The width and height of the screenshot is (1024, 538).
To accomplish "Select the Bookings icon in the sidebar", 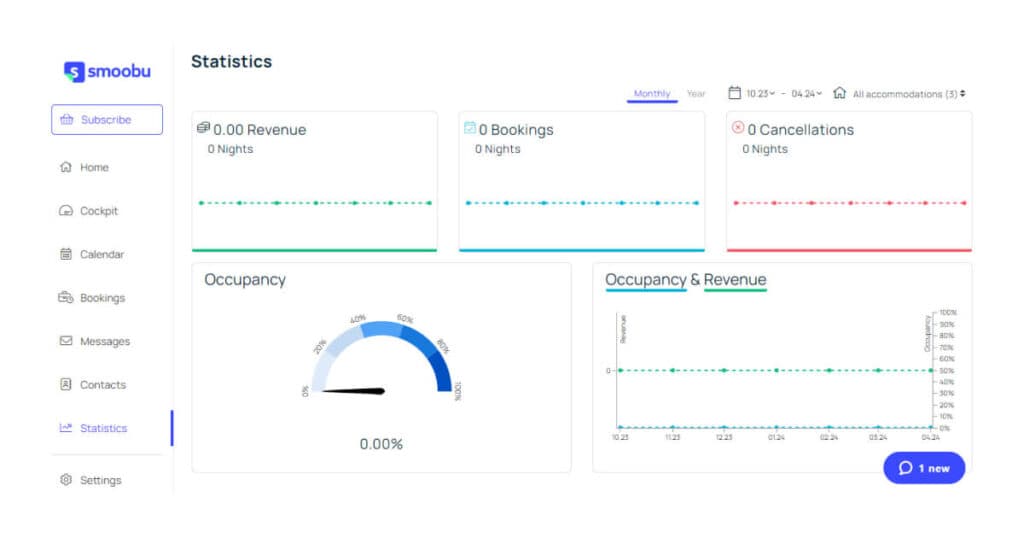I will (x=66, y=297).
